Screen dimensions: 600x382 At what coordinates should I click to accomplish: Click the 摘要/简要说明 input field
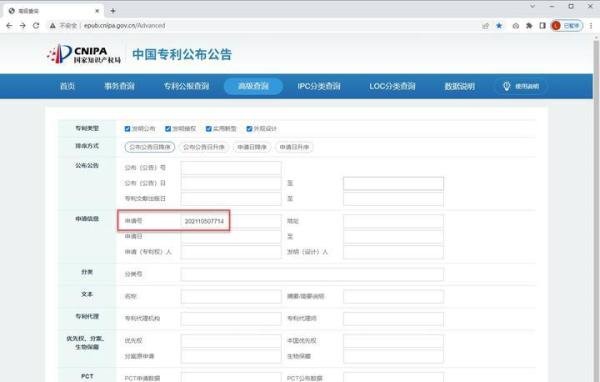pyautogui.click(x=393, y=296)
